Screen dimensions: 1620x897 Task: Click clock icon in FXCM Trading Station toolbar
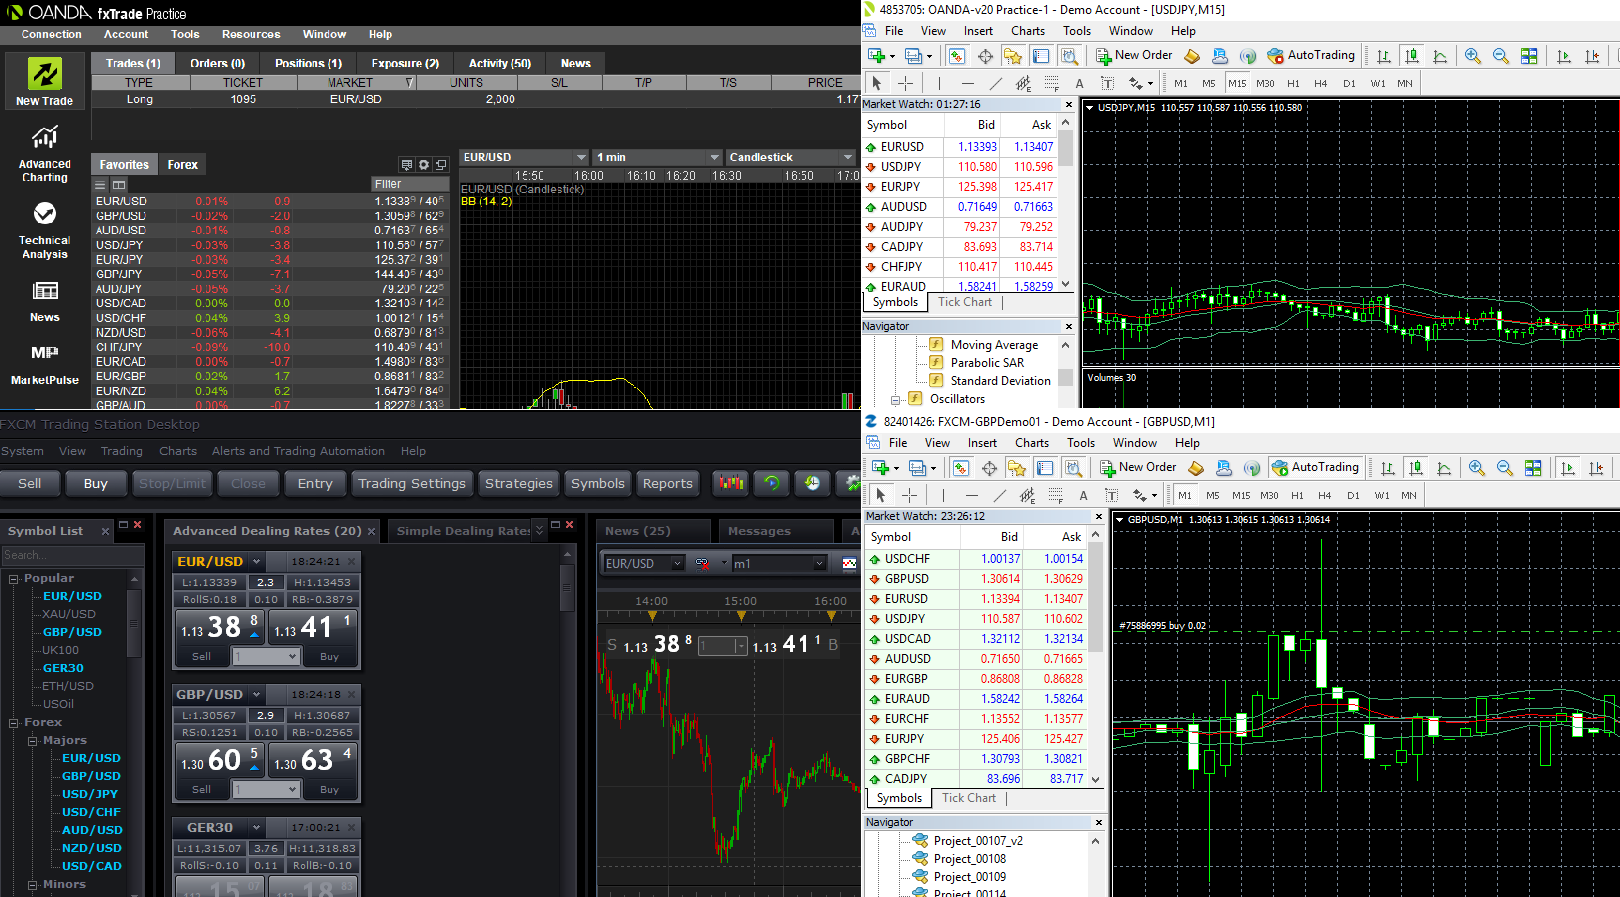click(x=812, y=483)
